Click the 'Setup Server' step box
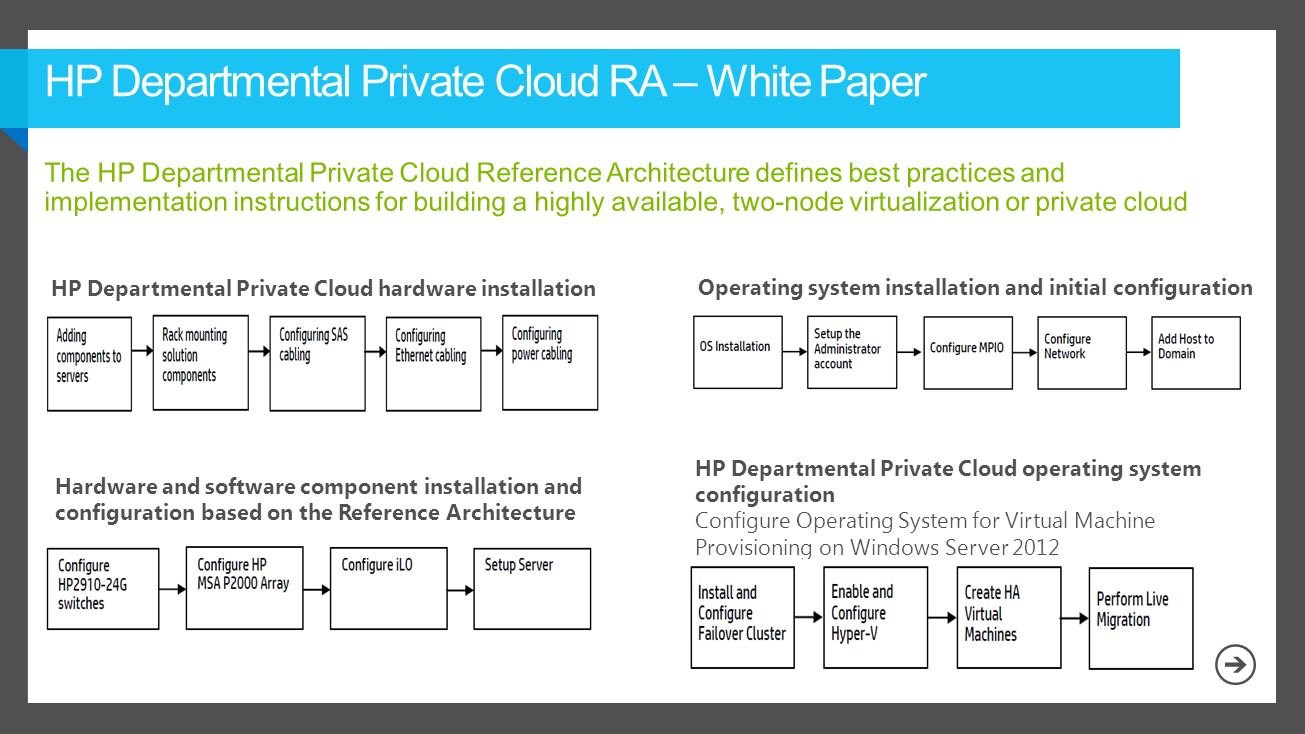 click(532, 588)
